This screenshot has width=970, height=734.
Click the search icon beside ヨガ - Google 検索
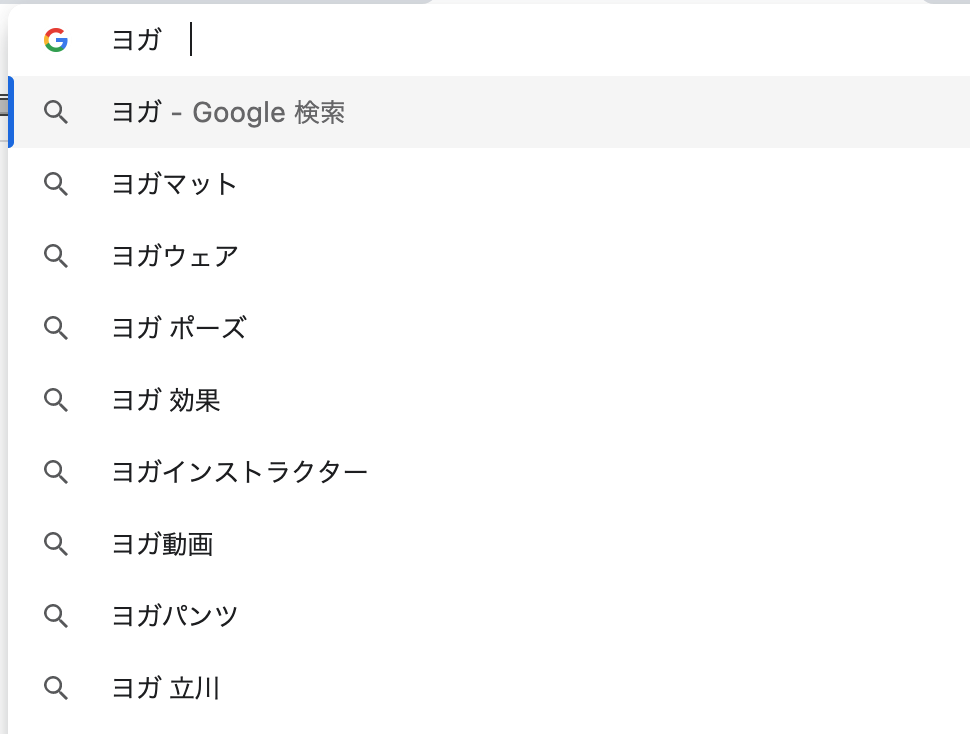click(x=56, y=112)
